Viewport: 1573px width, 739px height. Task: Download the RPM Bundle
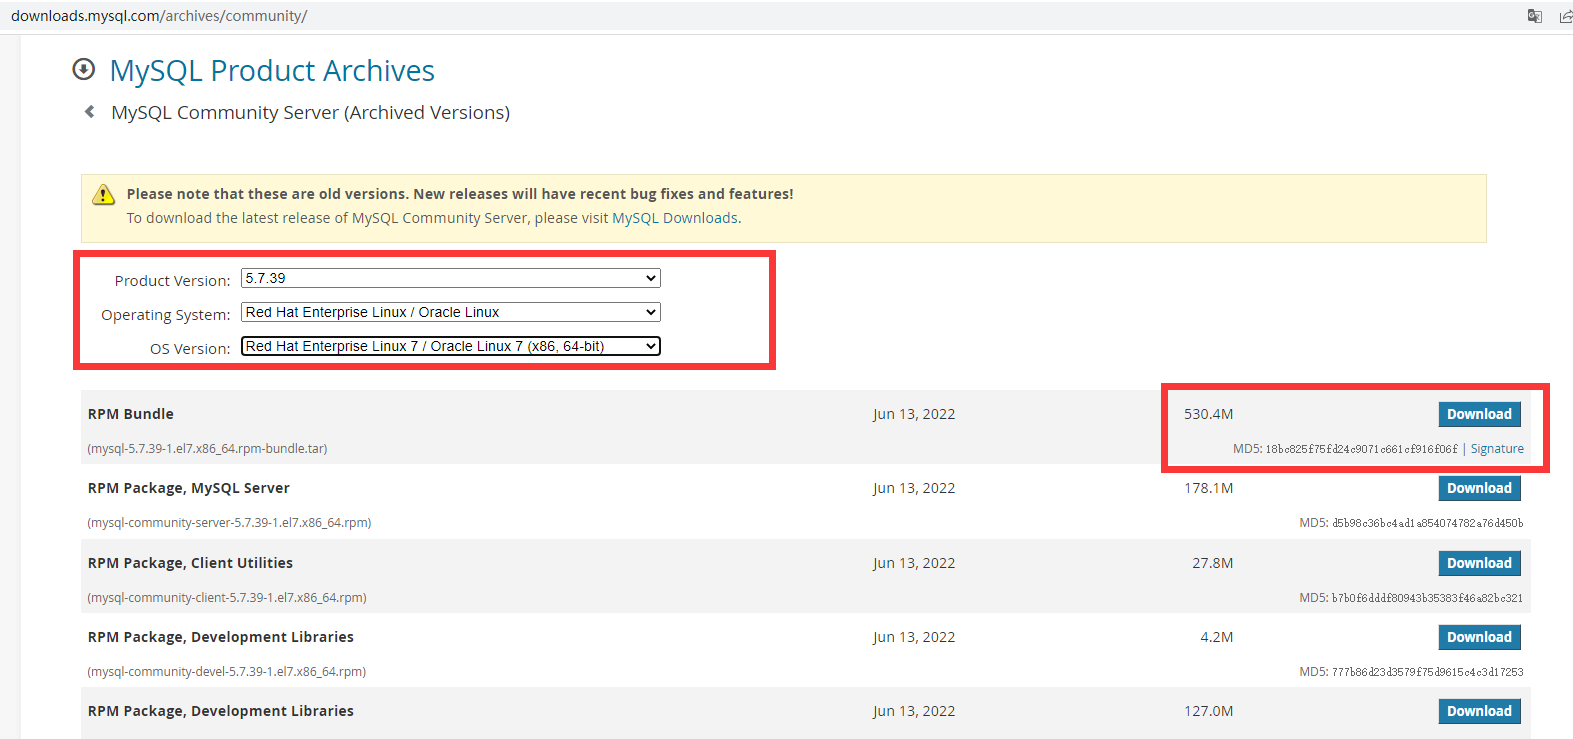tap(1479, 414)
